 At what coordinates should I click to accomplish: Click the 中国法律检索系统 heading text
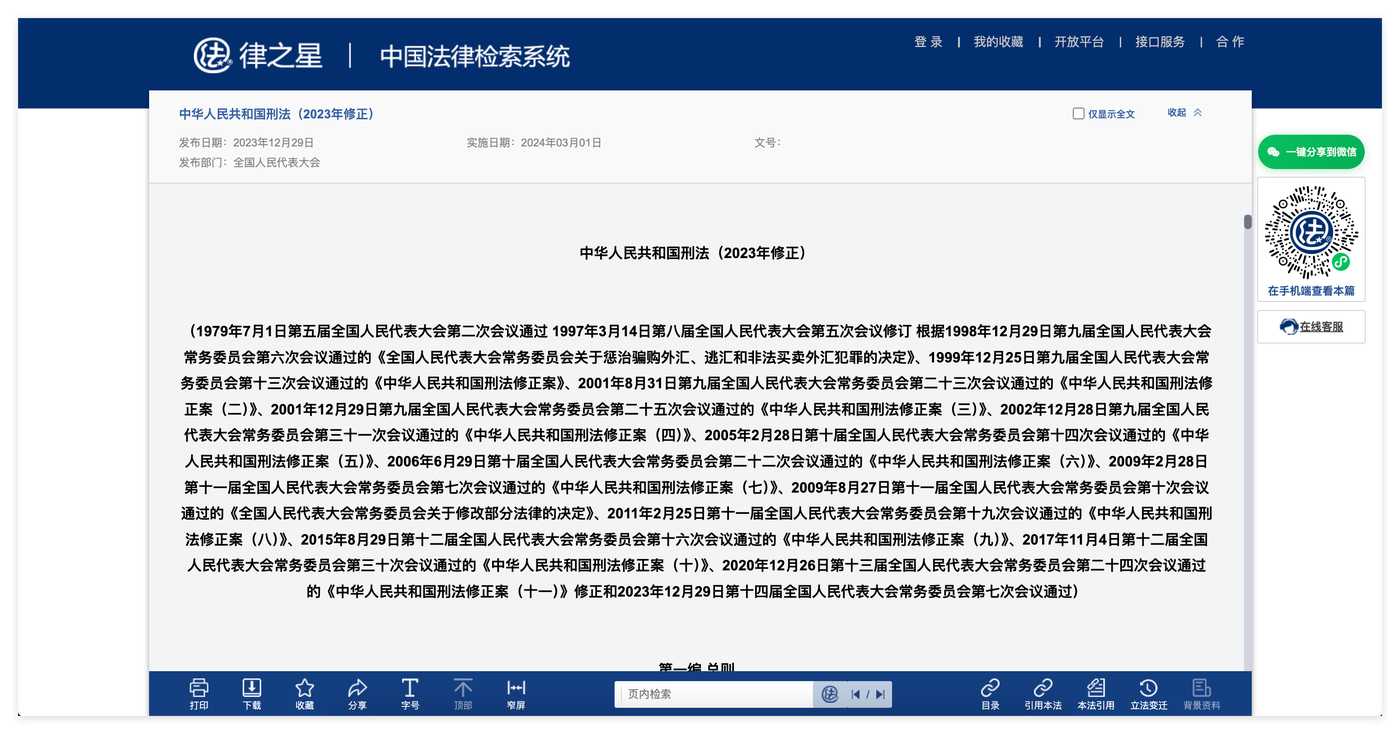pos(474,56)
